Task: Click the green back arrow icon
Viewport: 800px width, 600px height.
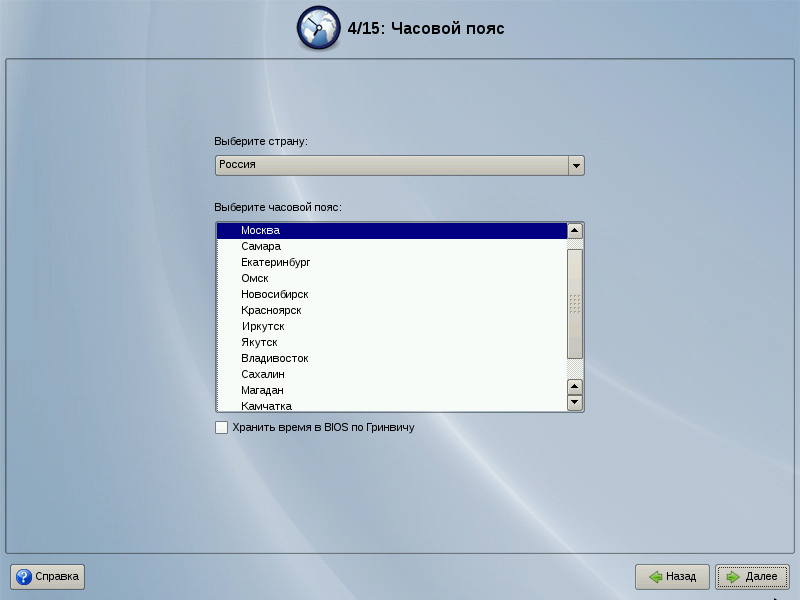Action: click(x=655, y=577)
